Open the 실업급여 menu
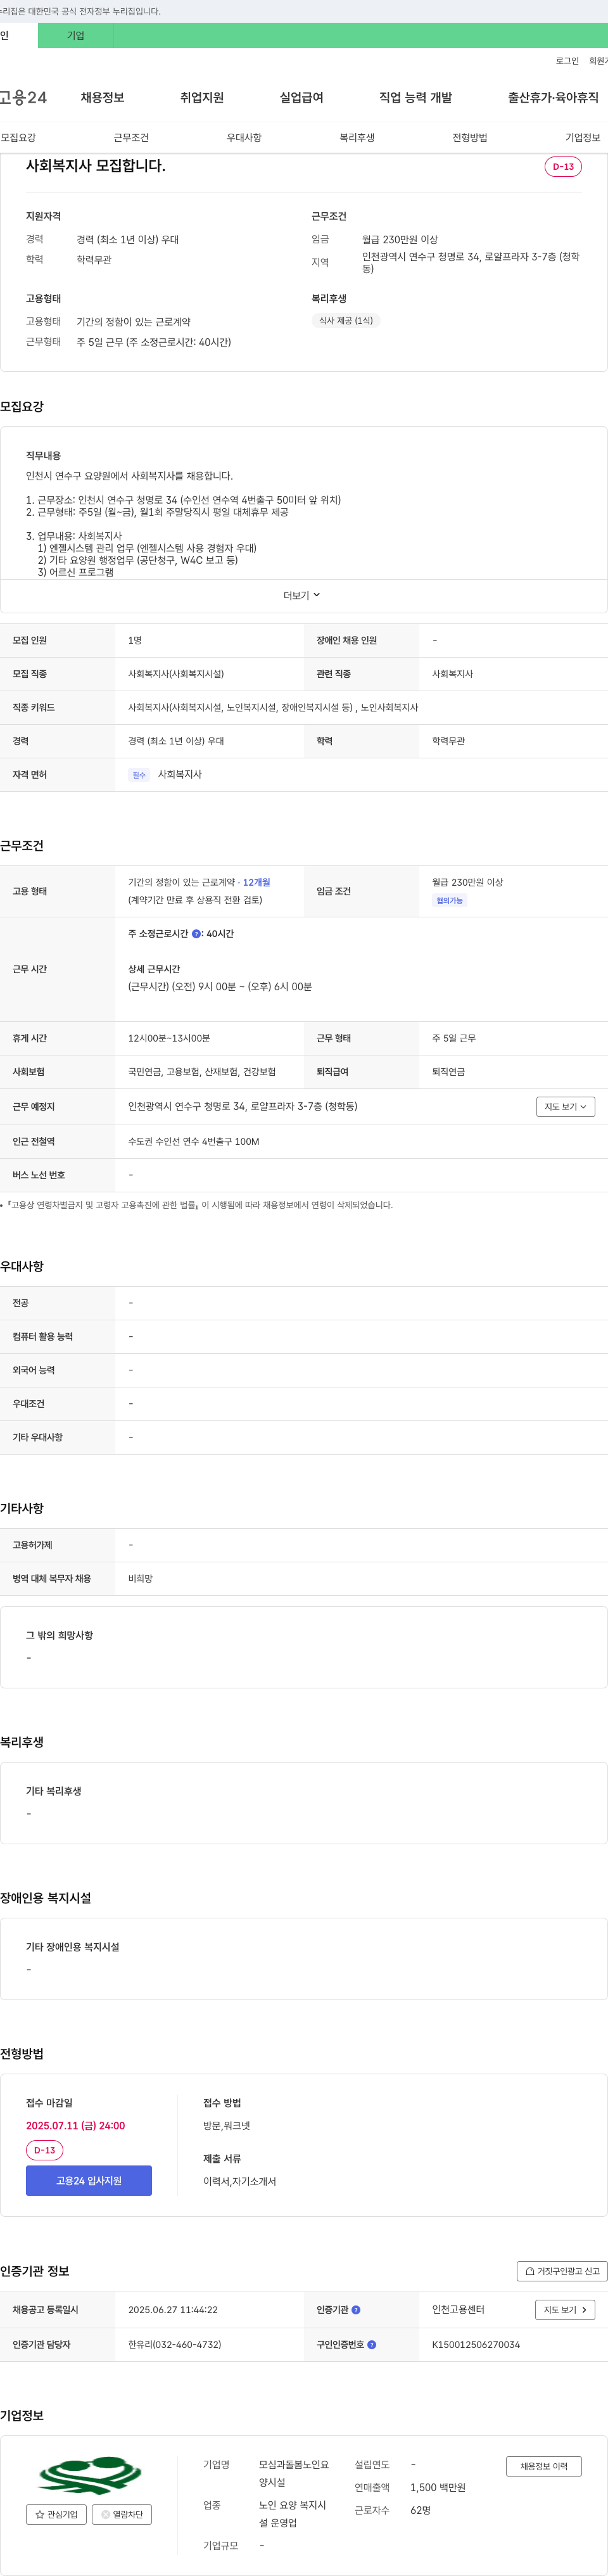 301,97
